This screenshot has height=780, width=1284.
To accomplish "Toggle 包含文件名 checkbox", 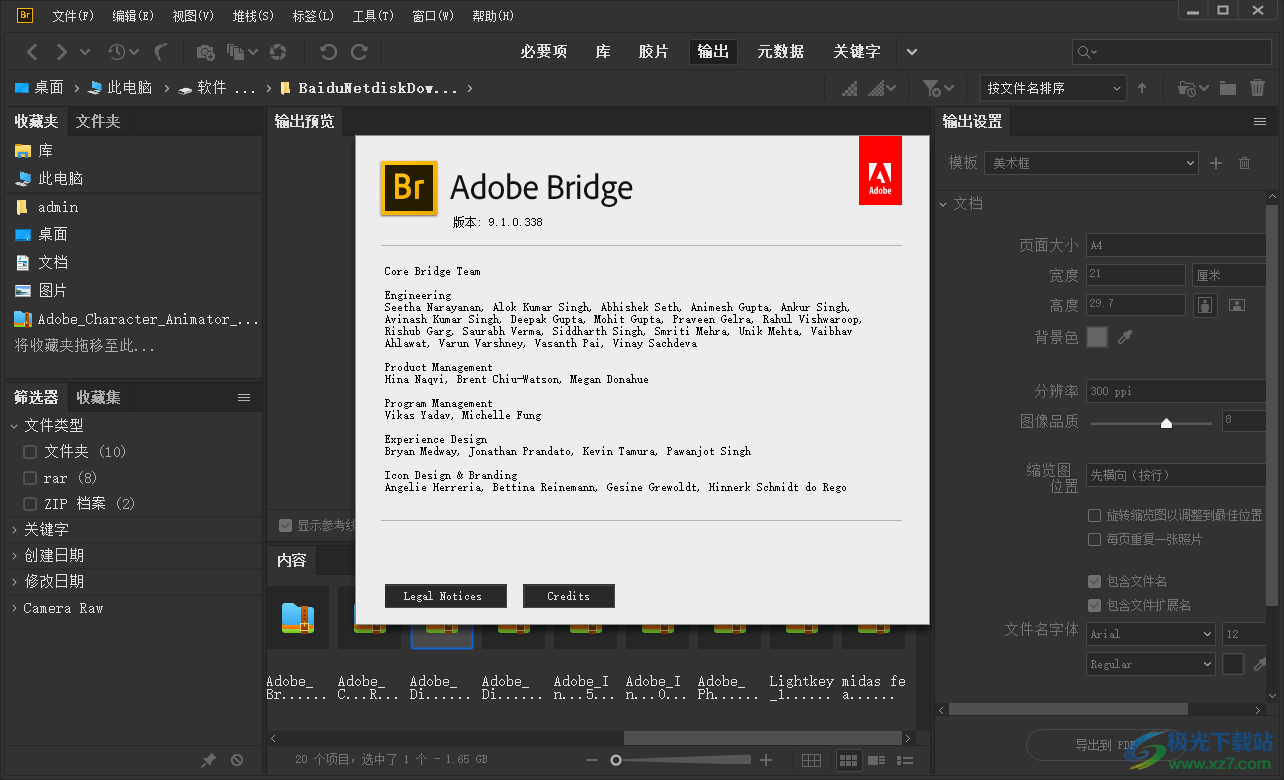I will coord(1094,581).
